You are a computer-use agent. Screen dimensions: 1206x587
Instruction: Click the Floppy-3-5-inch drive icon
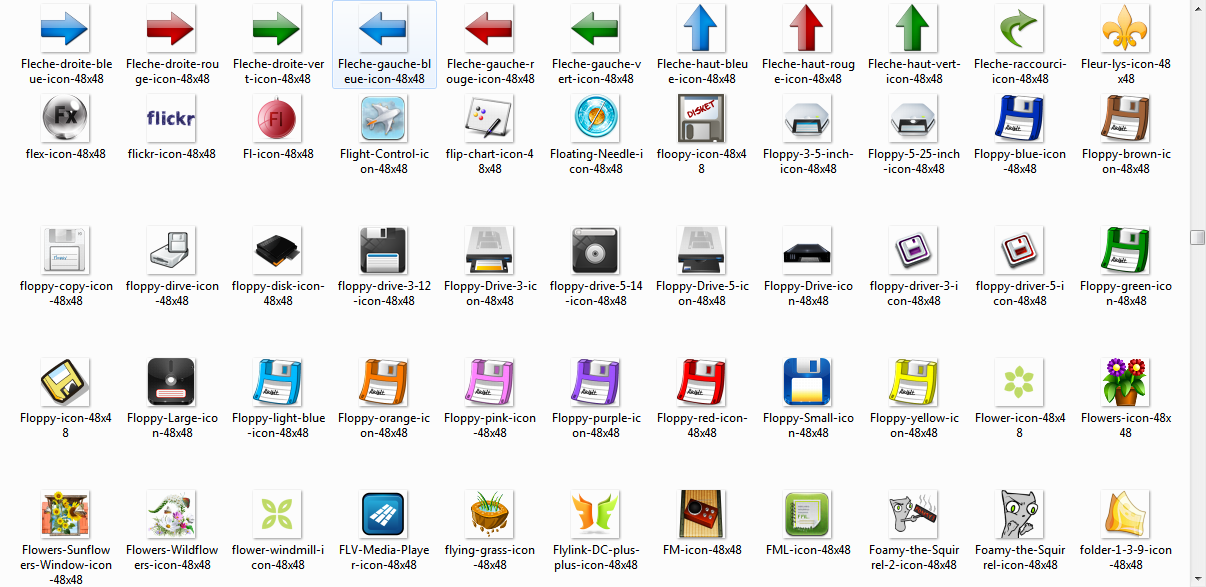pyautogui.click(x=808, y=118)
